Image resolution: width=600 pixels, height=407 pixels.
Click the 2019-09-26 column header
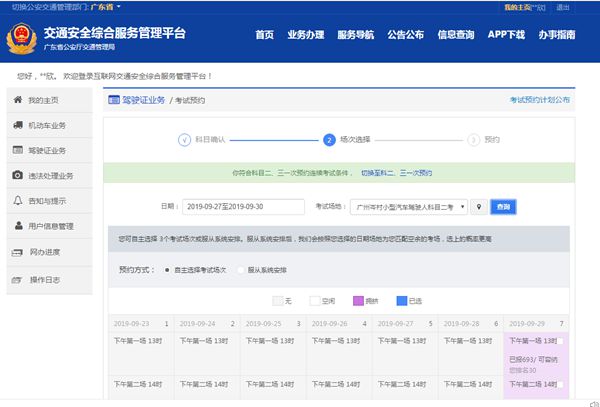[339, 324]
